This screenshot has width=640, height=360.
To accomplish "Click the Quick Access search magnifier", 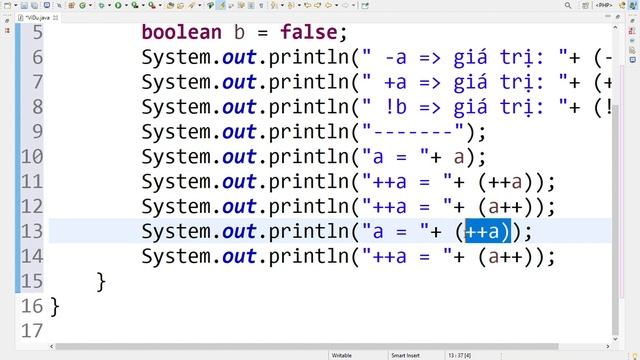I will (568, 5).
